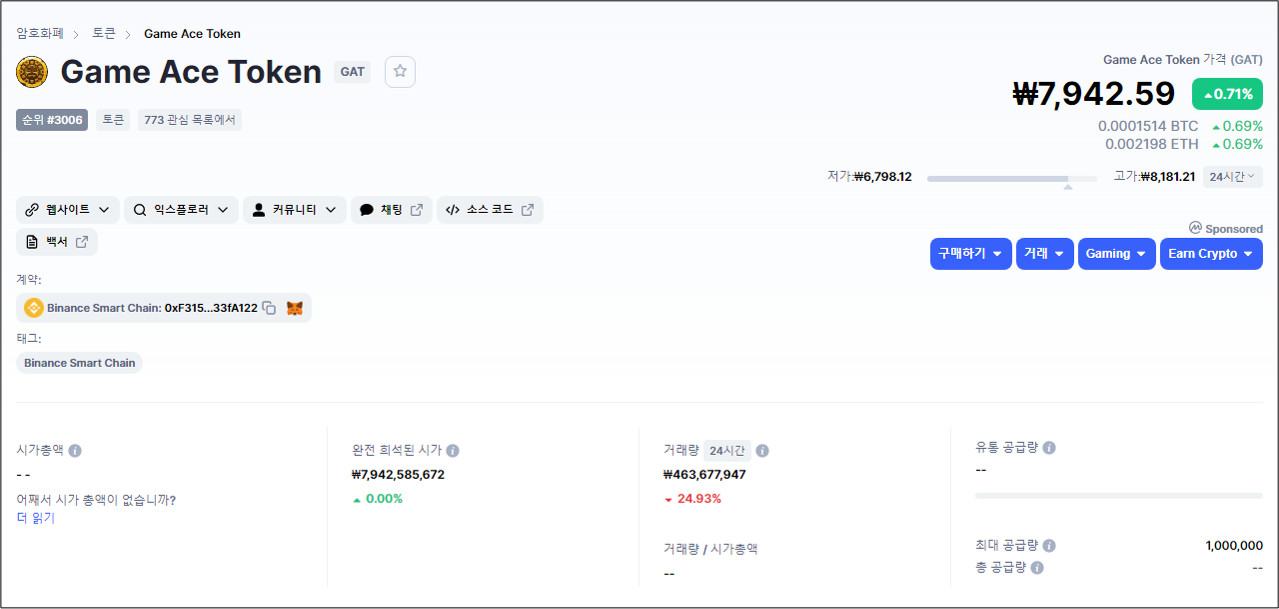This screenshot has width=1279, height=609.
Task: Open the 채팅 external link
Action: [391, 210]
